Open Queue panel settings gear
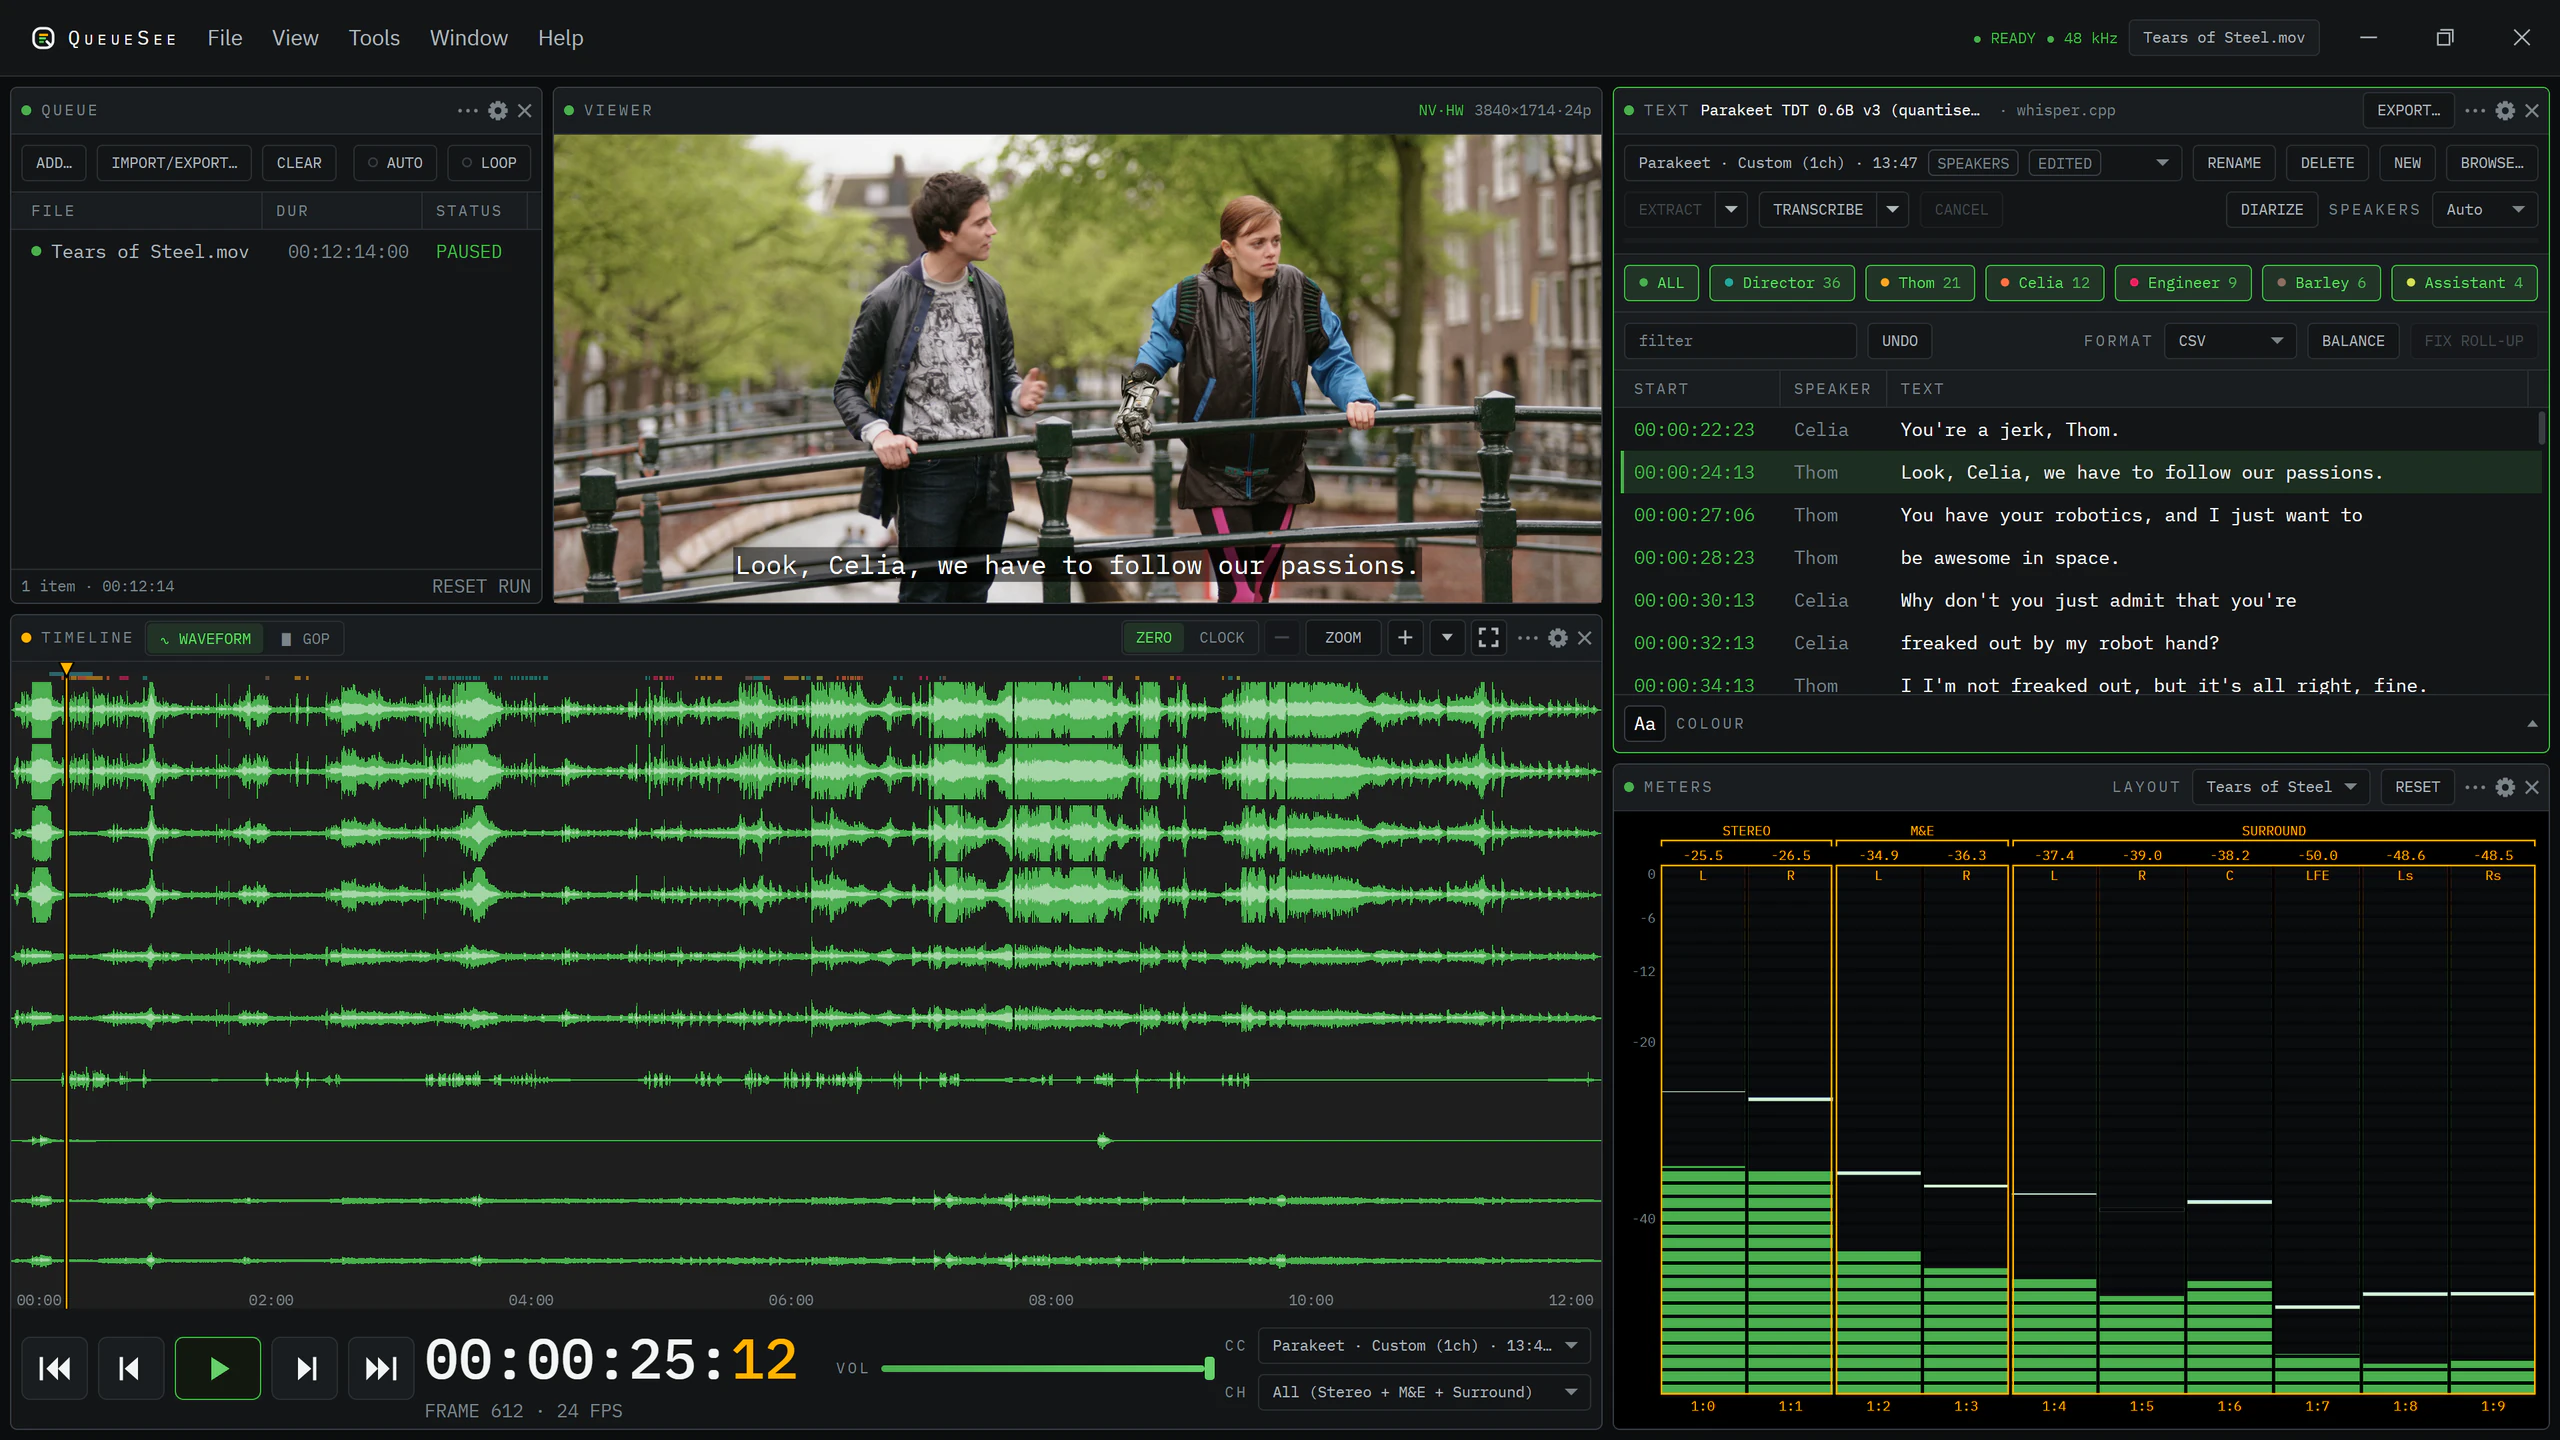The width and height of the screenshot is (2560, 1440). coord(498,111)
